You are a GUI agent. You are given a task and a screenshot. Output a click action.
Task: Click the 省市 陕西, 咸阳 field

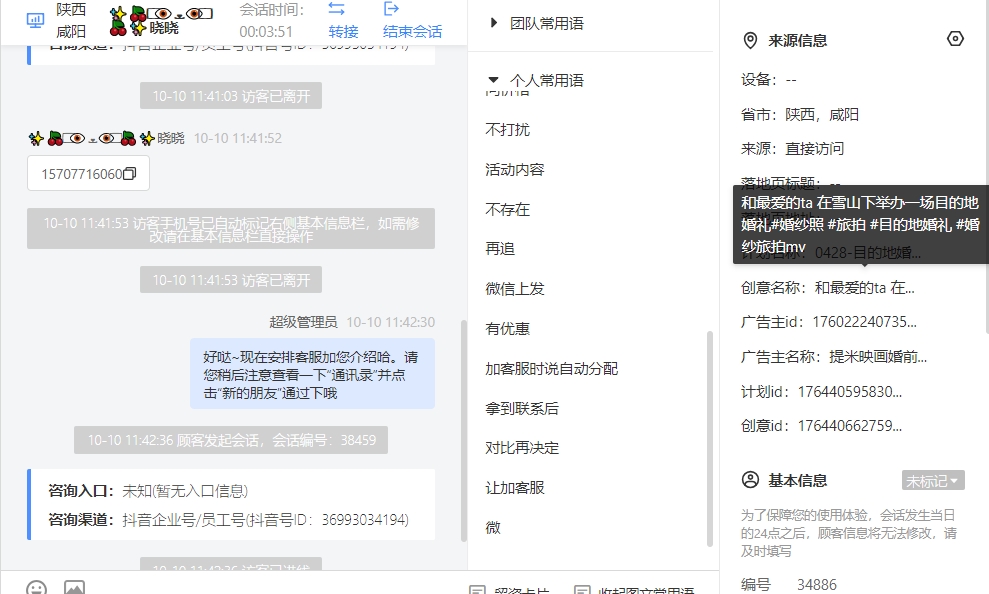[x=800, y=115]
